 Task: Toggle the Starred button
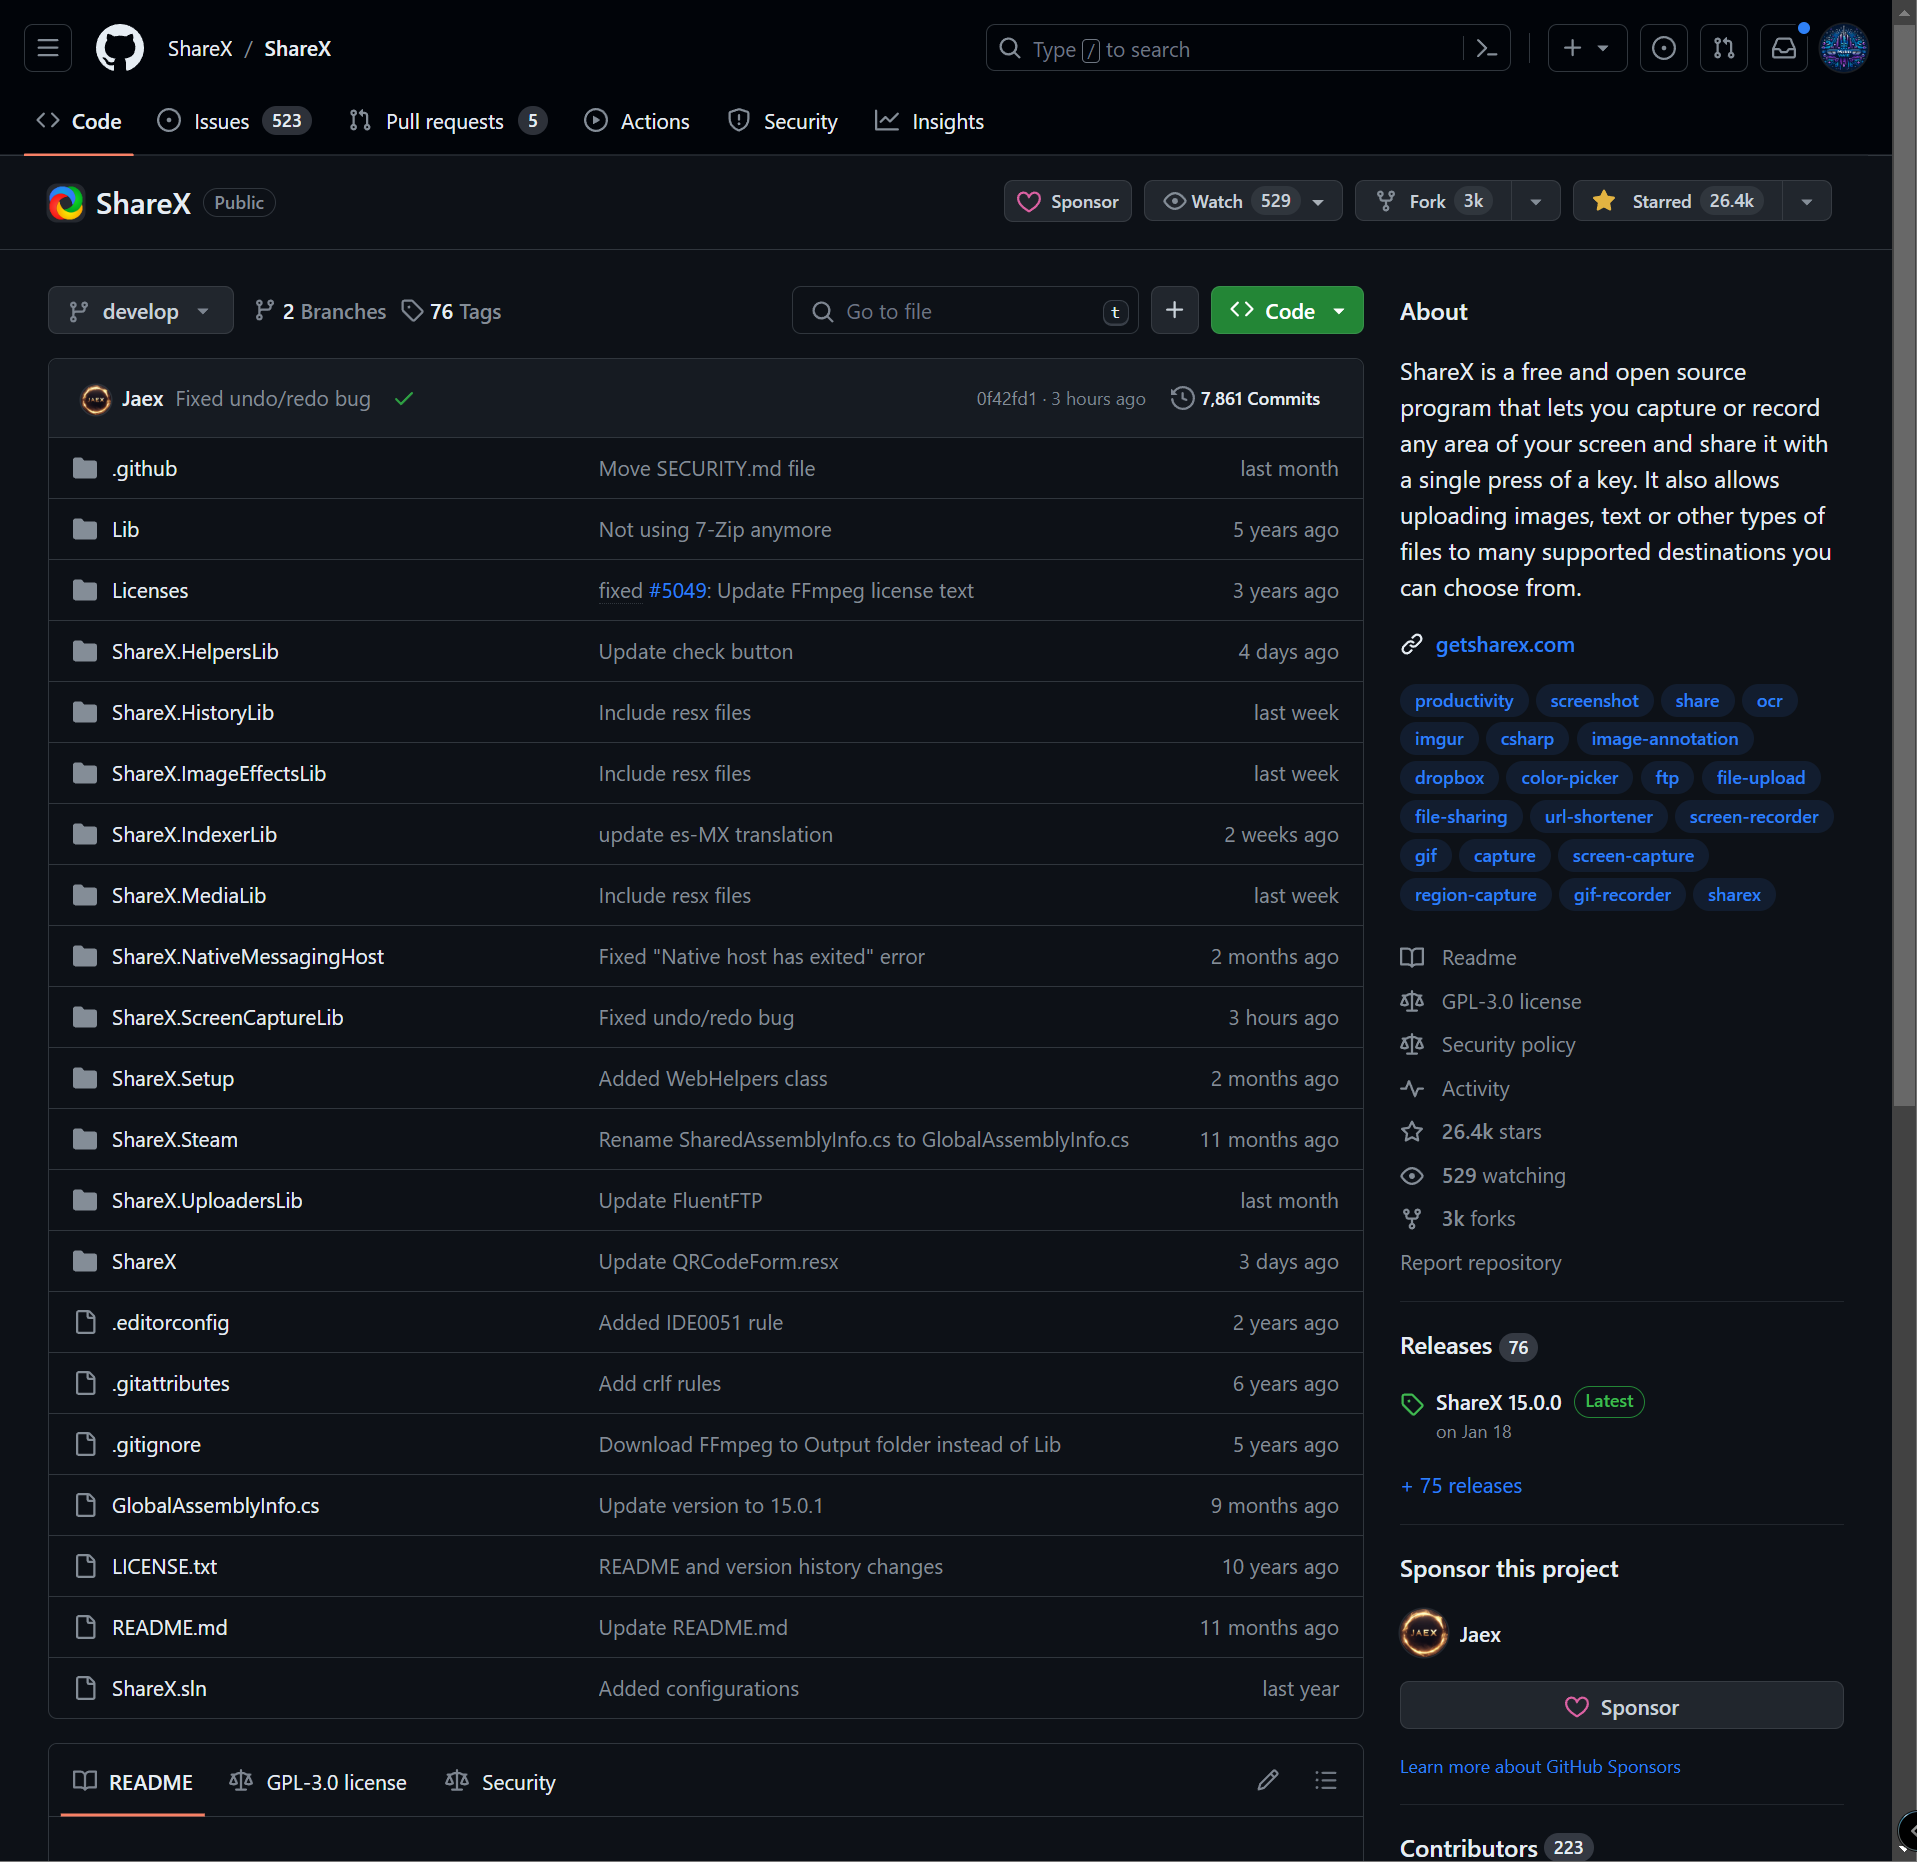1678,201
